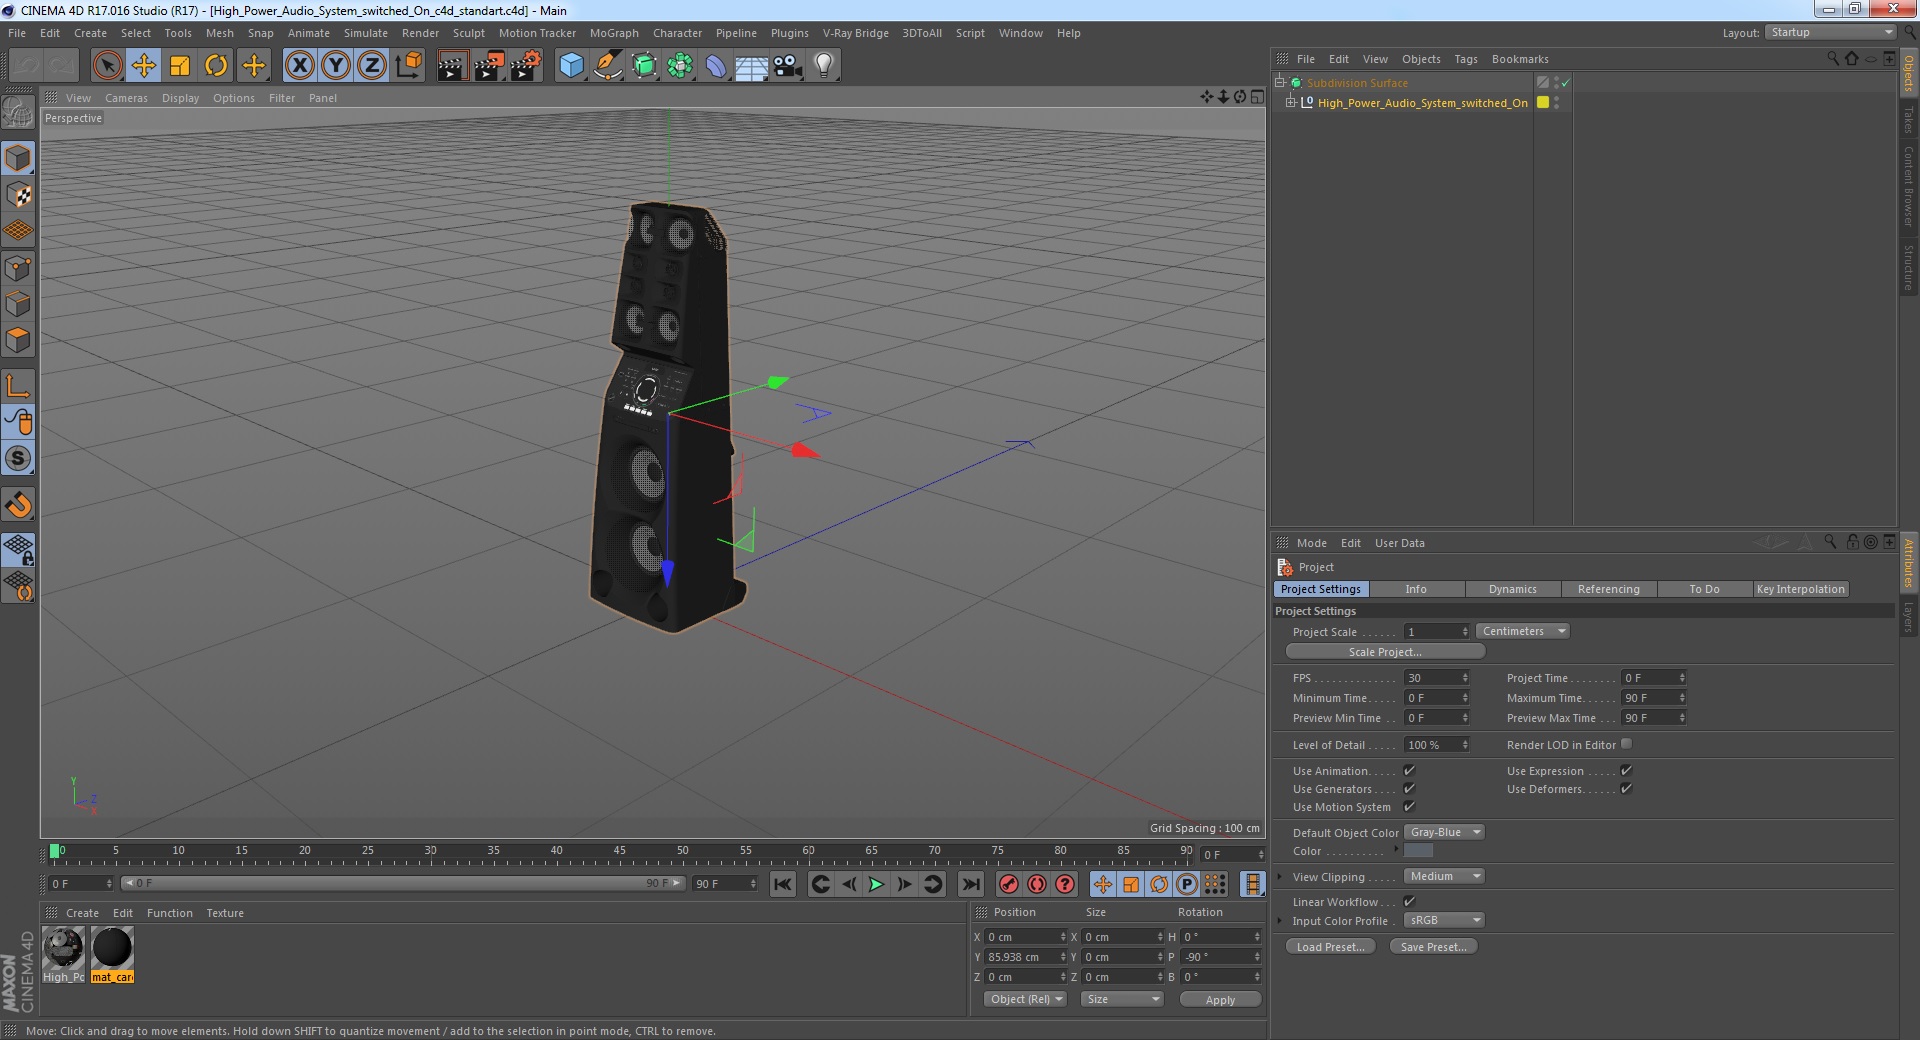1920x1040 pixels.
Task: Render to Picture Viewer
Action: [x=489, y=66]
